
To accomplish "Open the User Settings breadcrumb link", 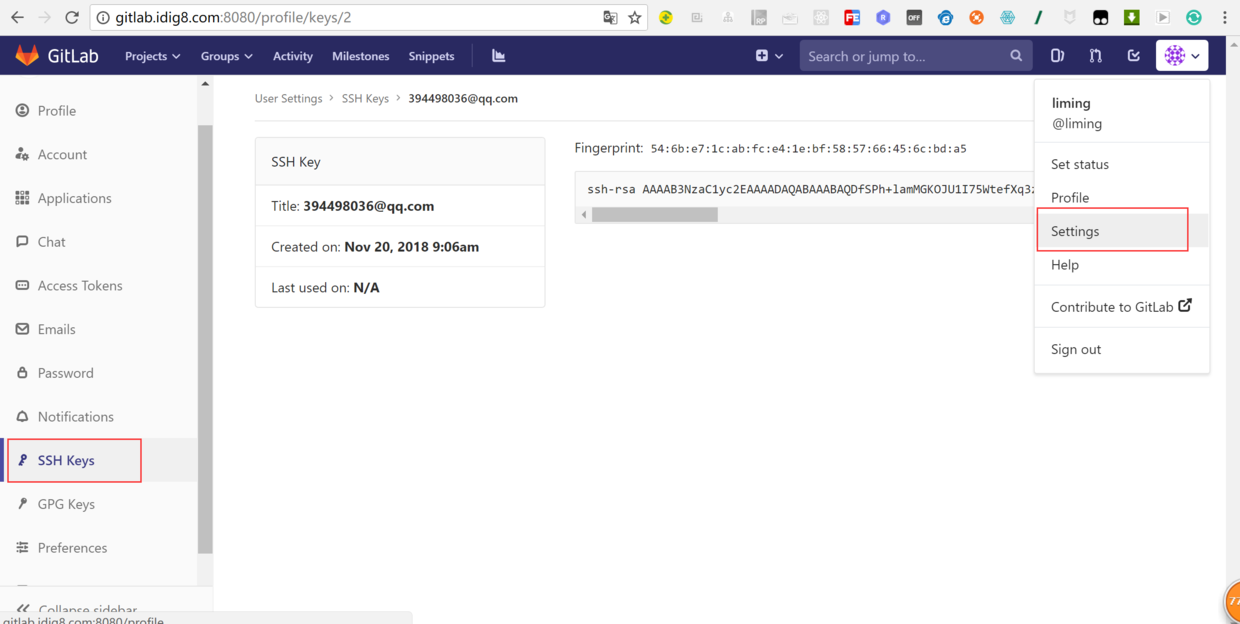I will click(x=287, y=98).
